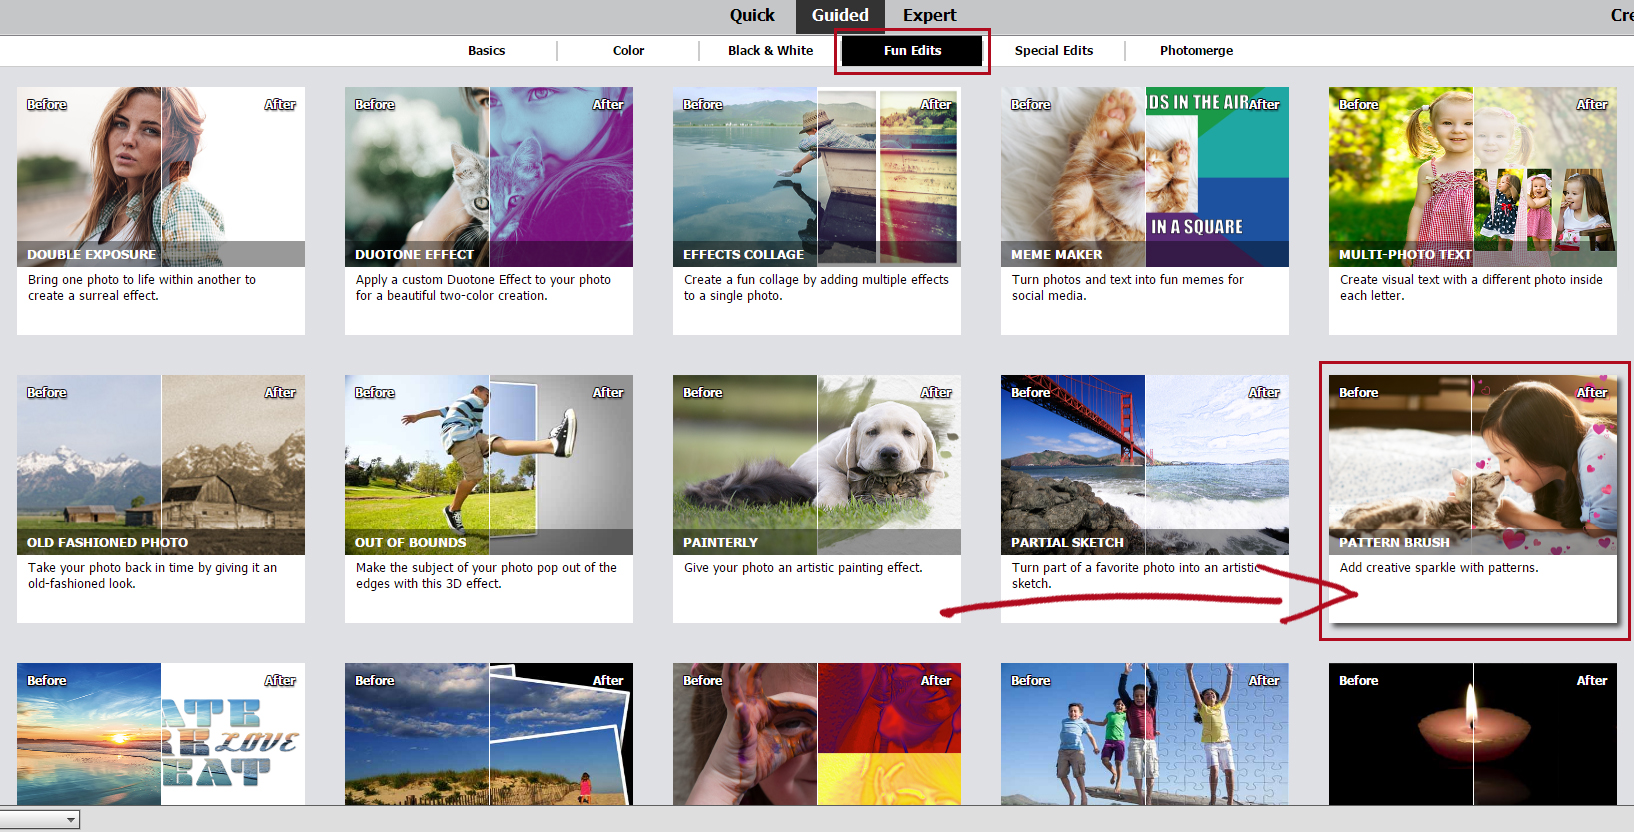Select the Guided mode tab

840,15
